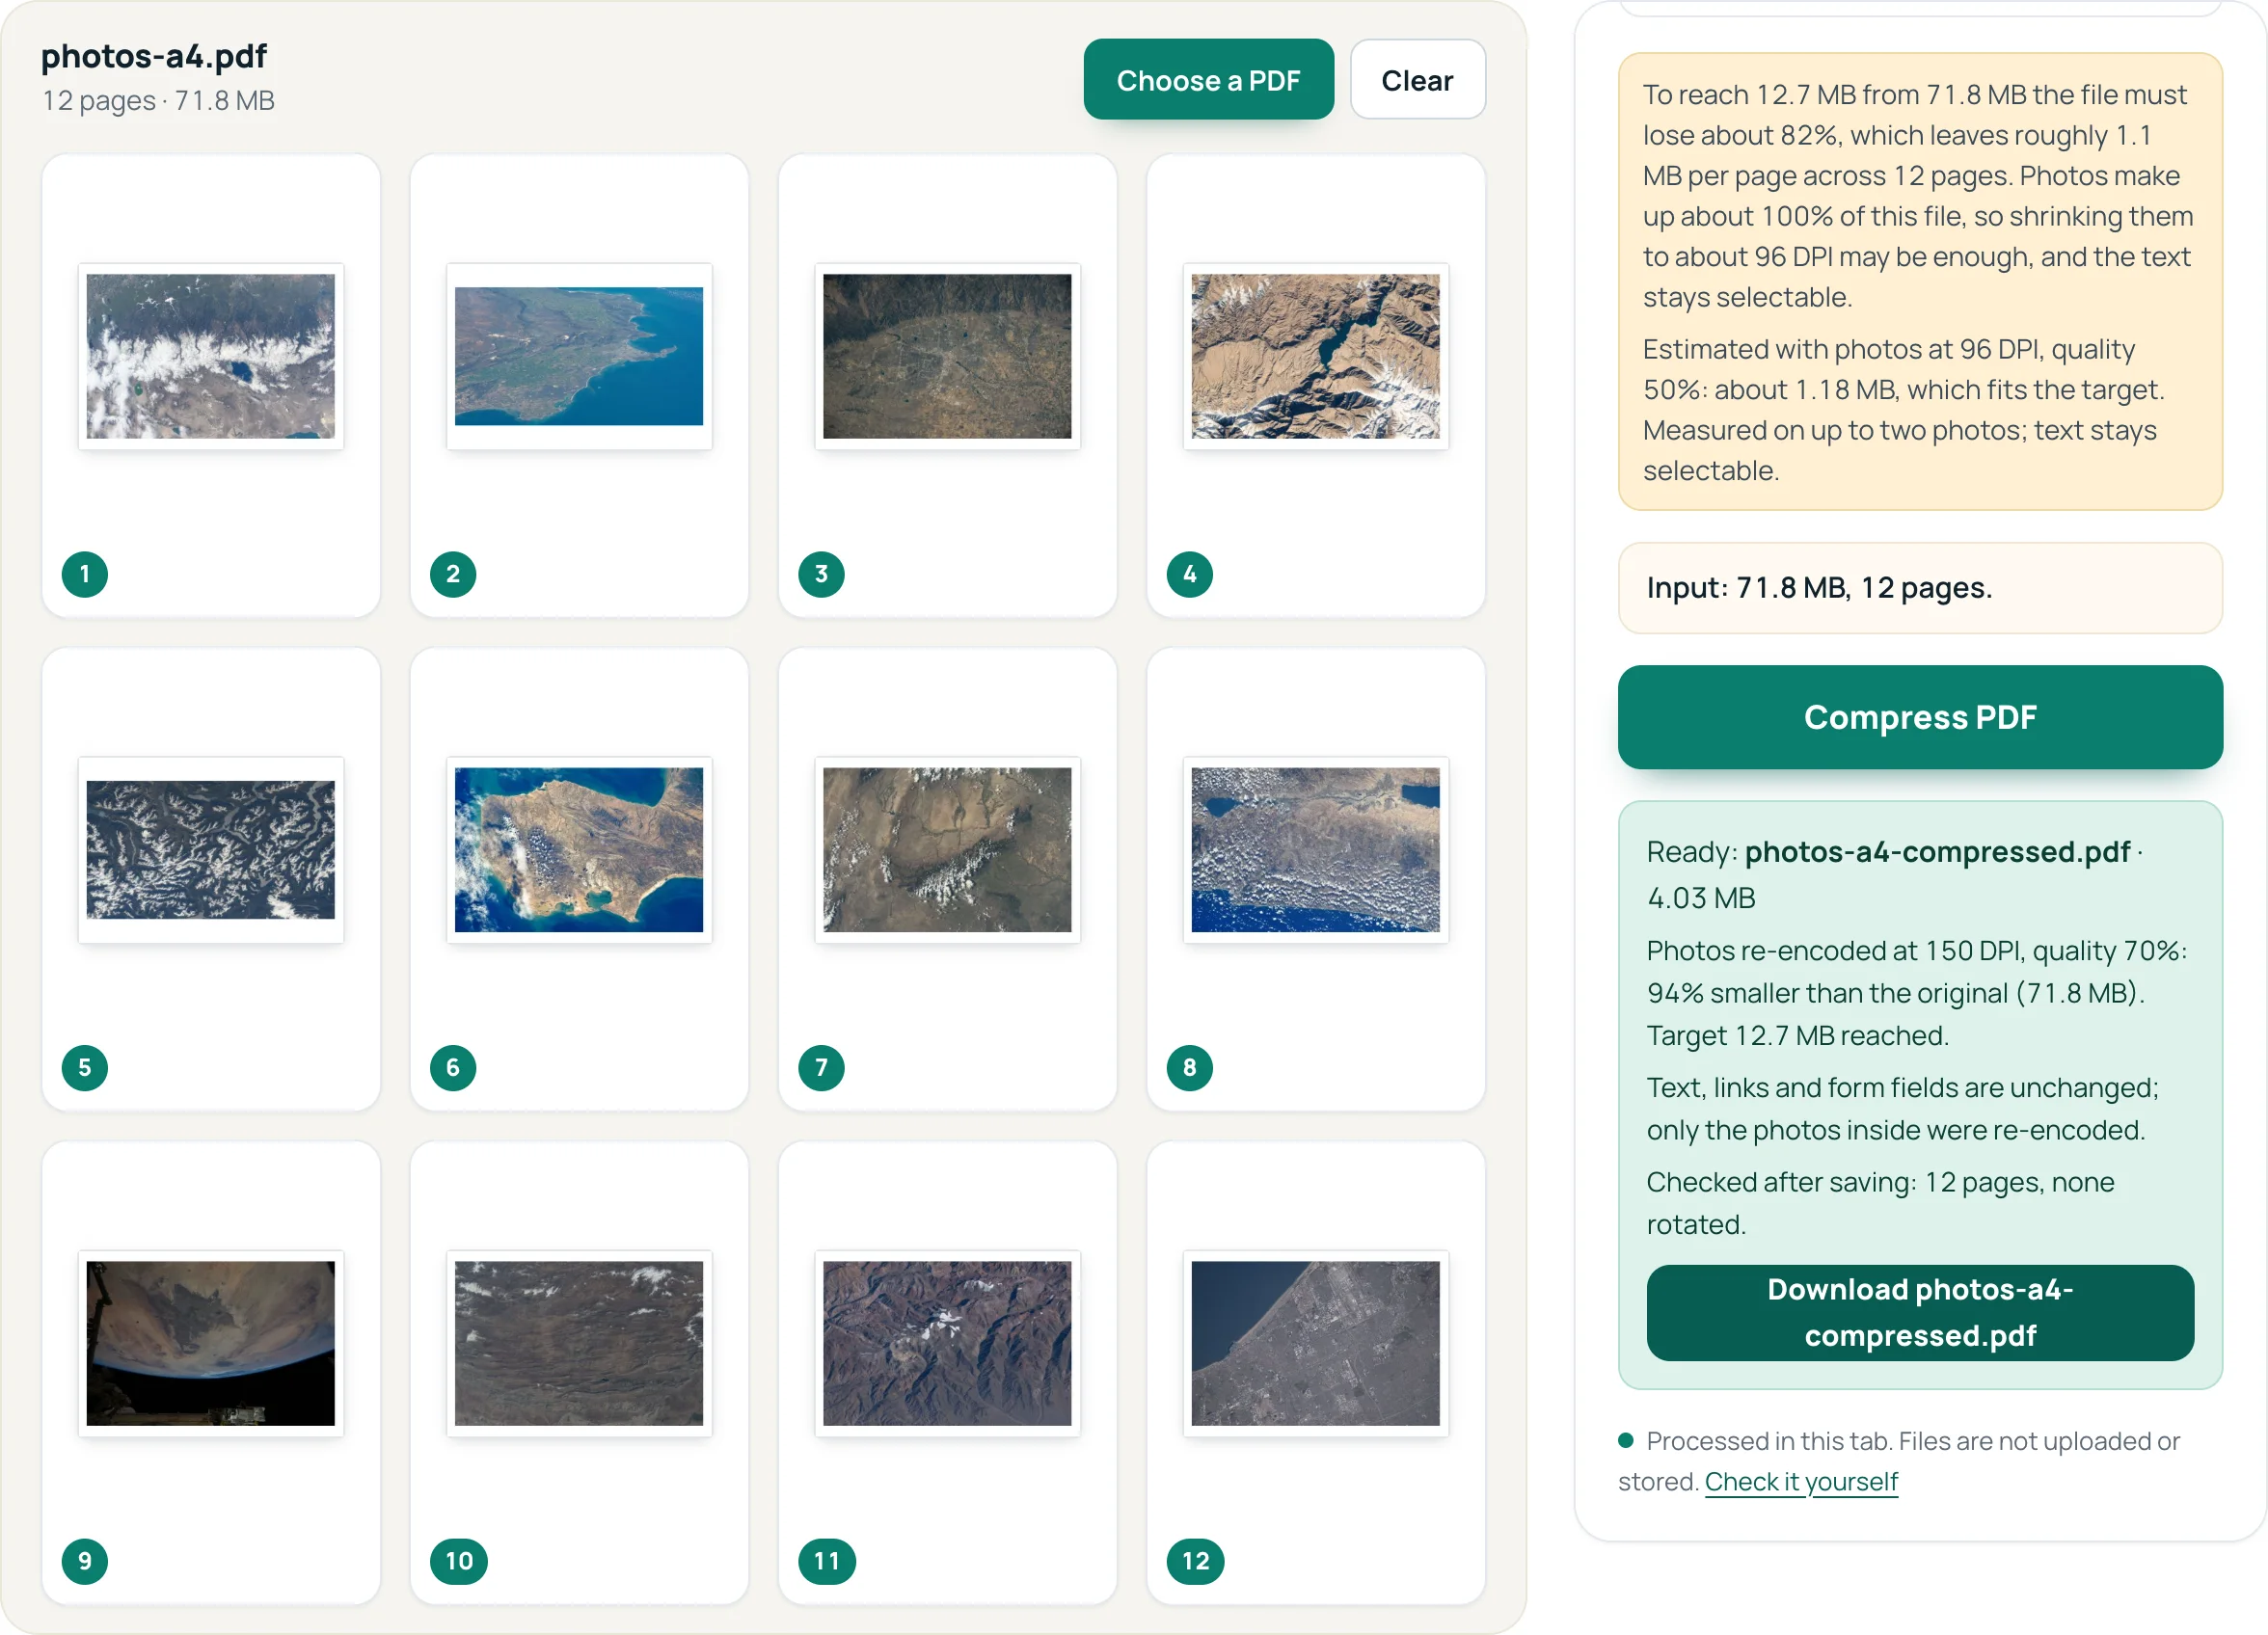The height and width of the screenshot is (1635, 2268).
Task: Click the 'Input: 71.8 MB, 12 pages.' box
Action: point(1919,587)
